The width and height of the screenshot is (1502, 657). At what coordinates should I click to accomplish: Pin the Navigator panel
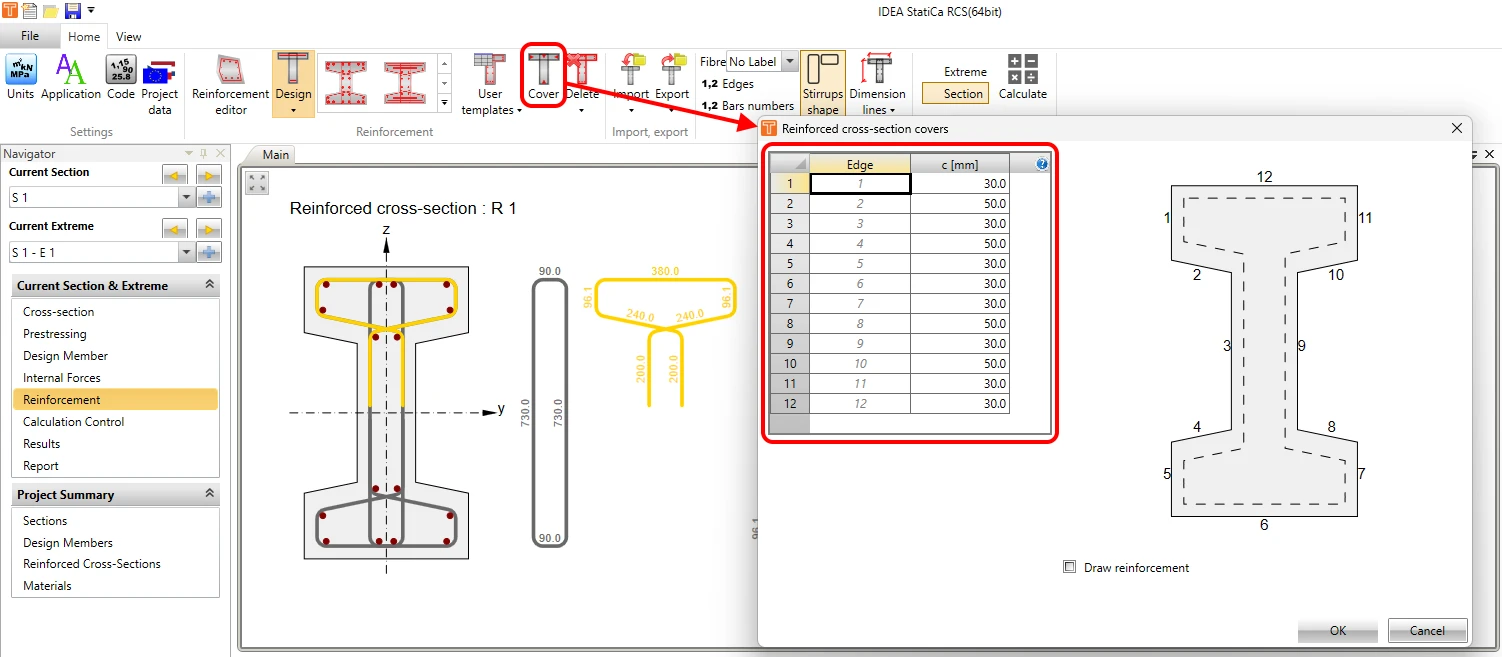pos(204,153)
